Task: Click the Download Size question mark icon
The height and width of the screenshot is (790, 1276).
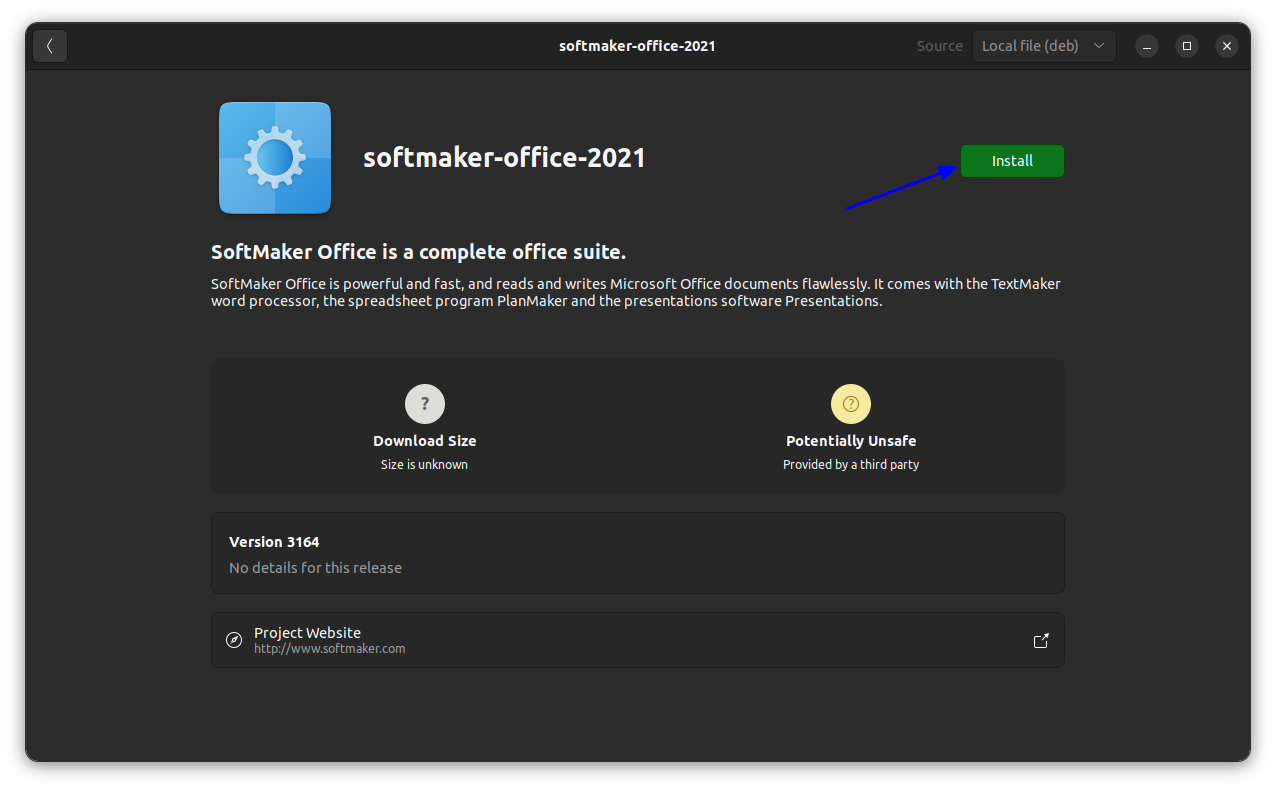Action: click(425, 404)
